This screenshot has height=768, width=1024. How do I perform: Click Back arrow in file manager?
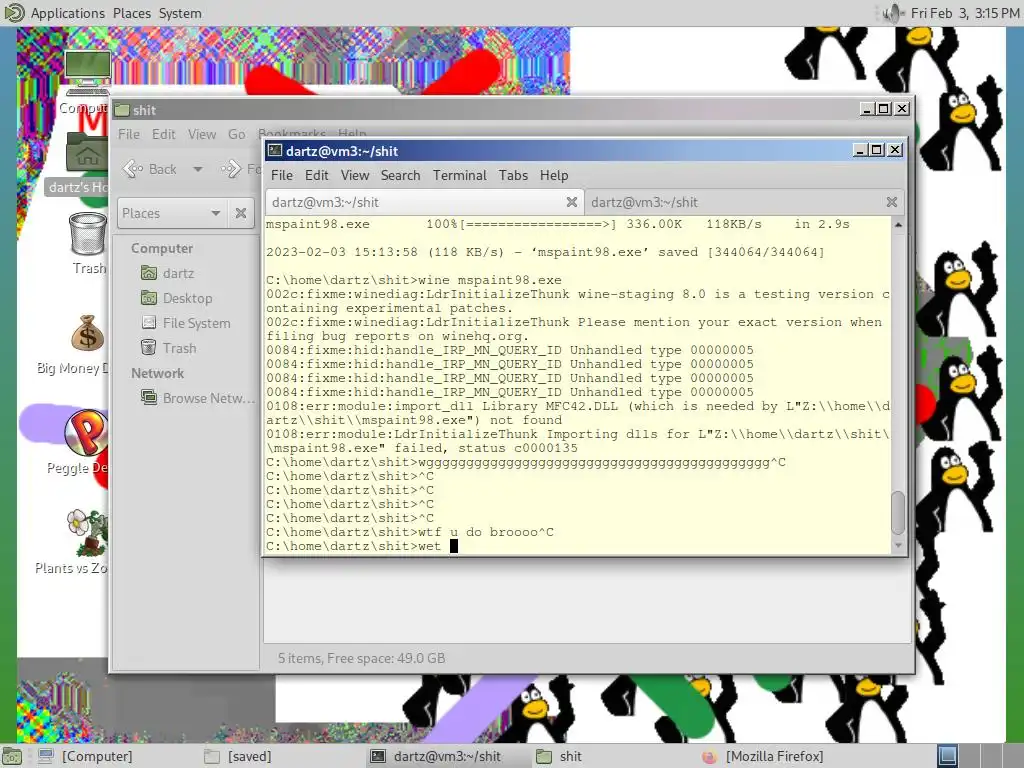pyautogui.click(x=150, y=170)
